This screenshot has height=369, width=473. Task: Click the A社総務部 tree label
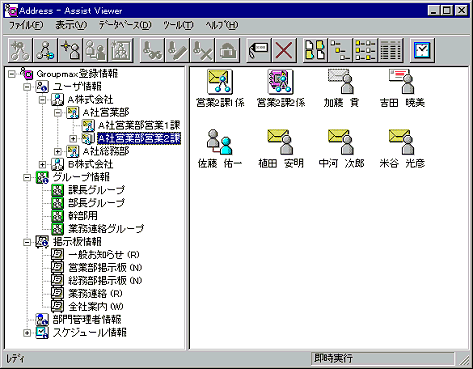click(x=106, y=151)
